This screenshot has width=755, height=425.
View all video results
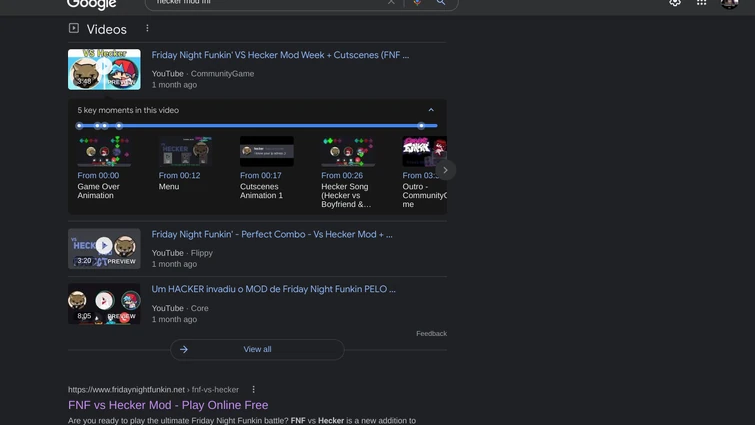click(x=257, y=349)
